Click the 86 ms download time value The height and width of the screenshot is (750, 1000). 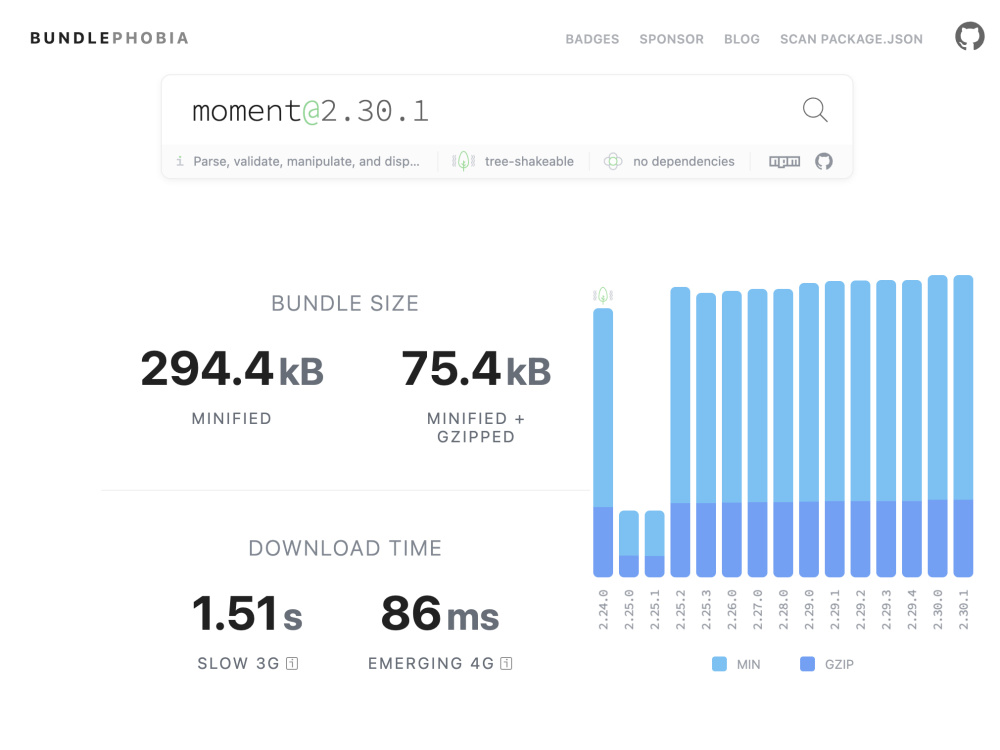(440, 614)
